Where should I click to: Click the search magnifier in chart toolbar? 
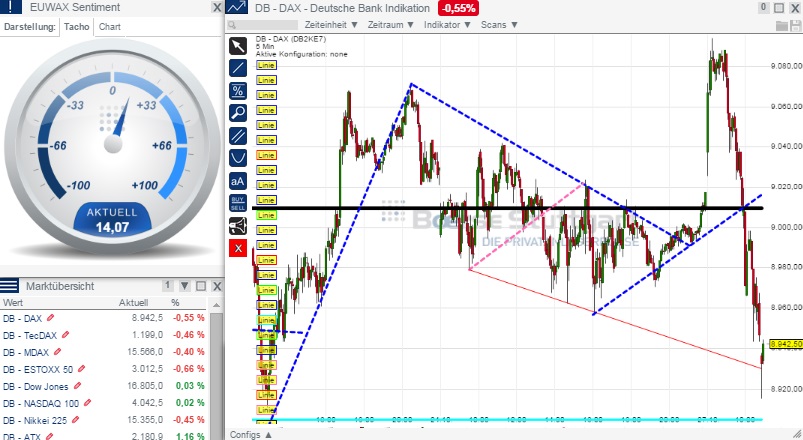tap(232, 25)
